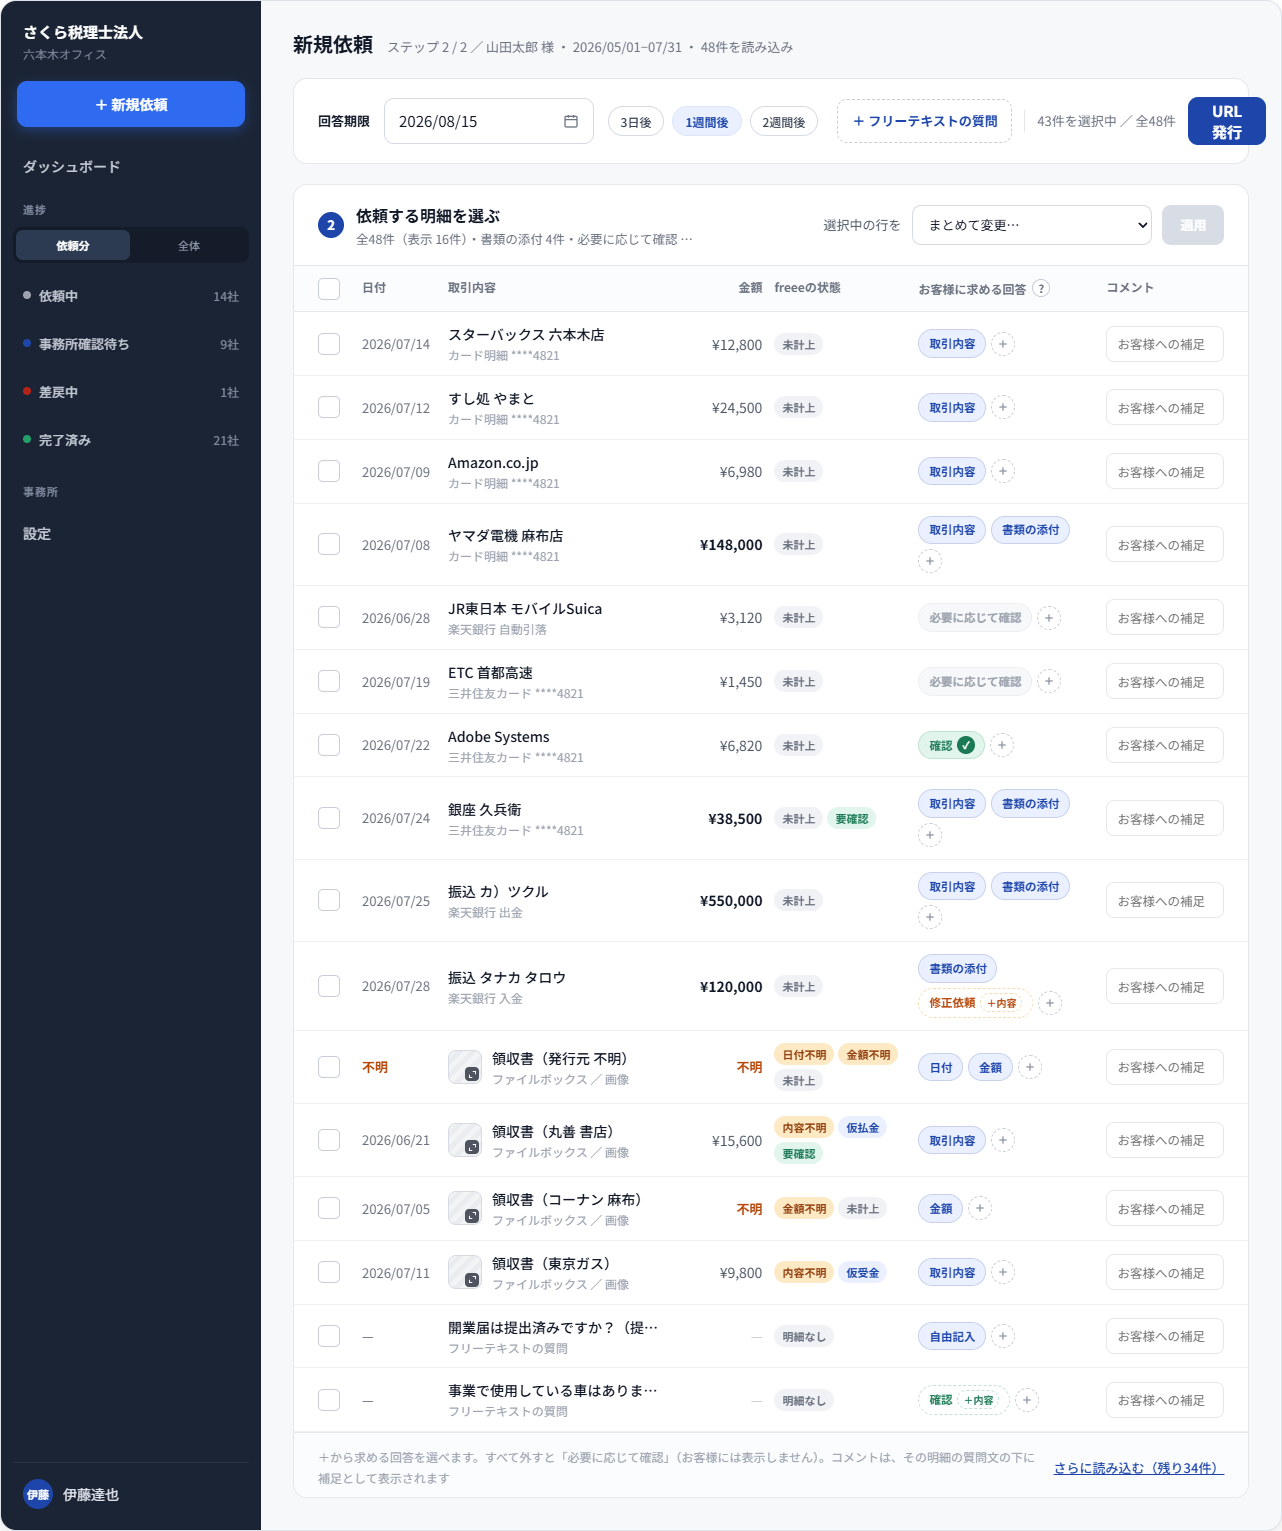The image size is (1282, 1531).
Task: Open the まとめて変更 bulk change dropdown
Action: click(x=1032, y=225)
